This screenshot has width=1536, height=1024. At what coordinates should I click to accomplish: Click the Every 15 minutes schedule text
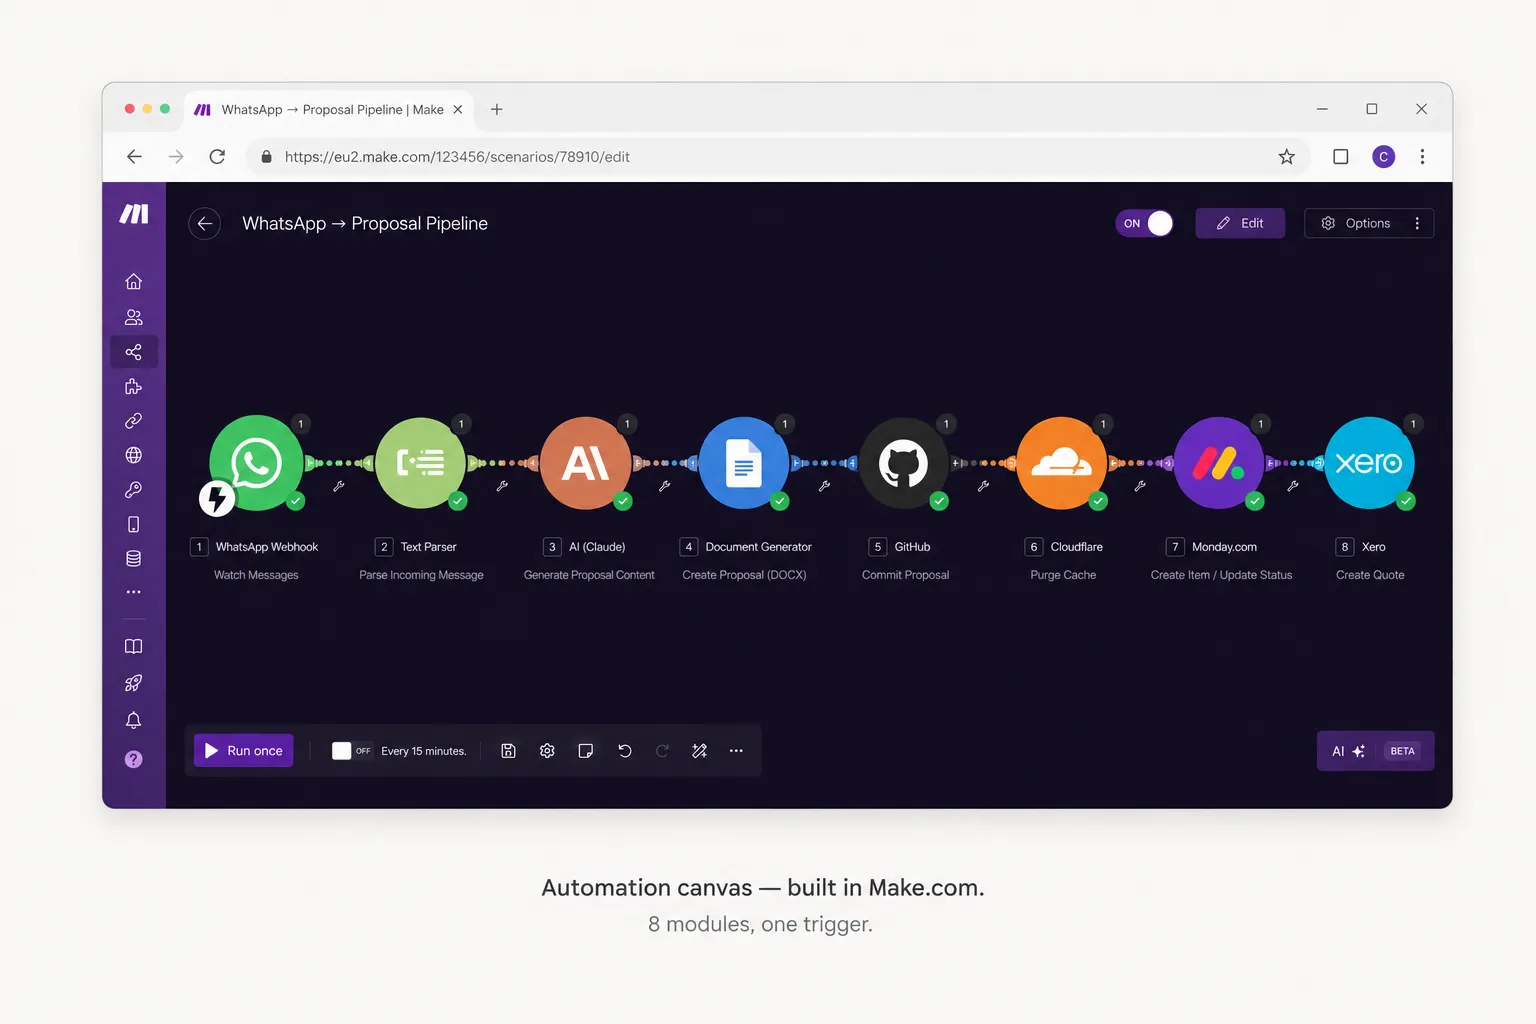[x=424, y=751]
